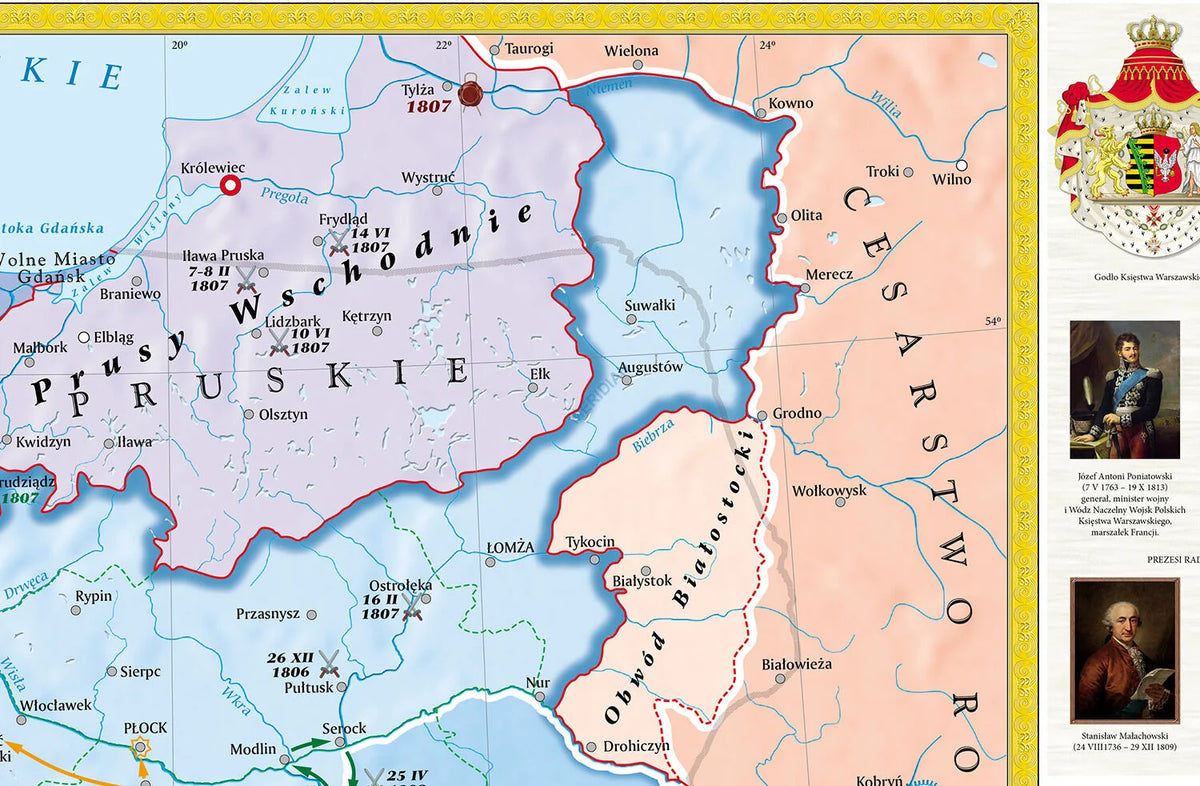Screen dimensions: 1200x786
Task: Click the Augustów city label
Action: pos(650,367)
